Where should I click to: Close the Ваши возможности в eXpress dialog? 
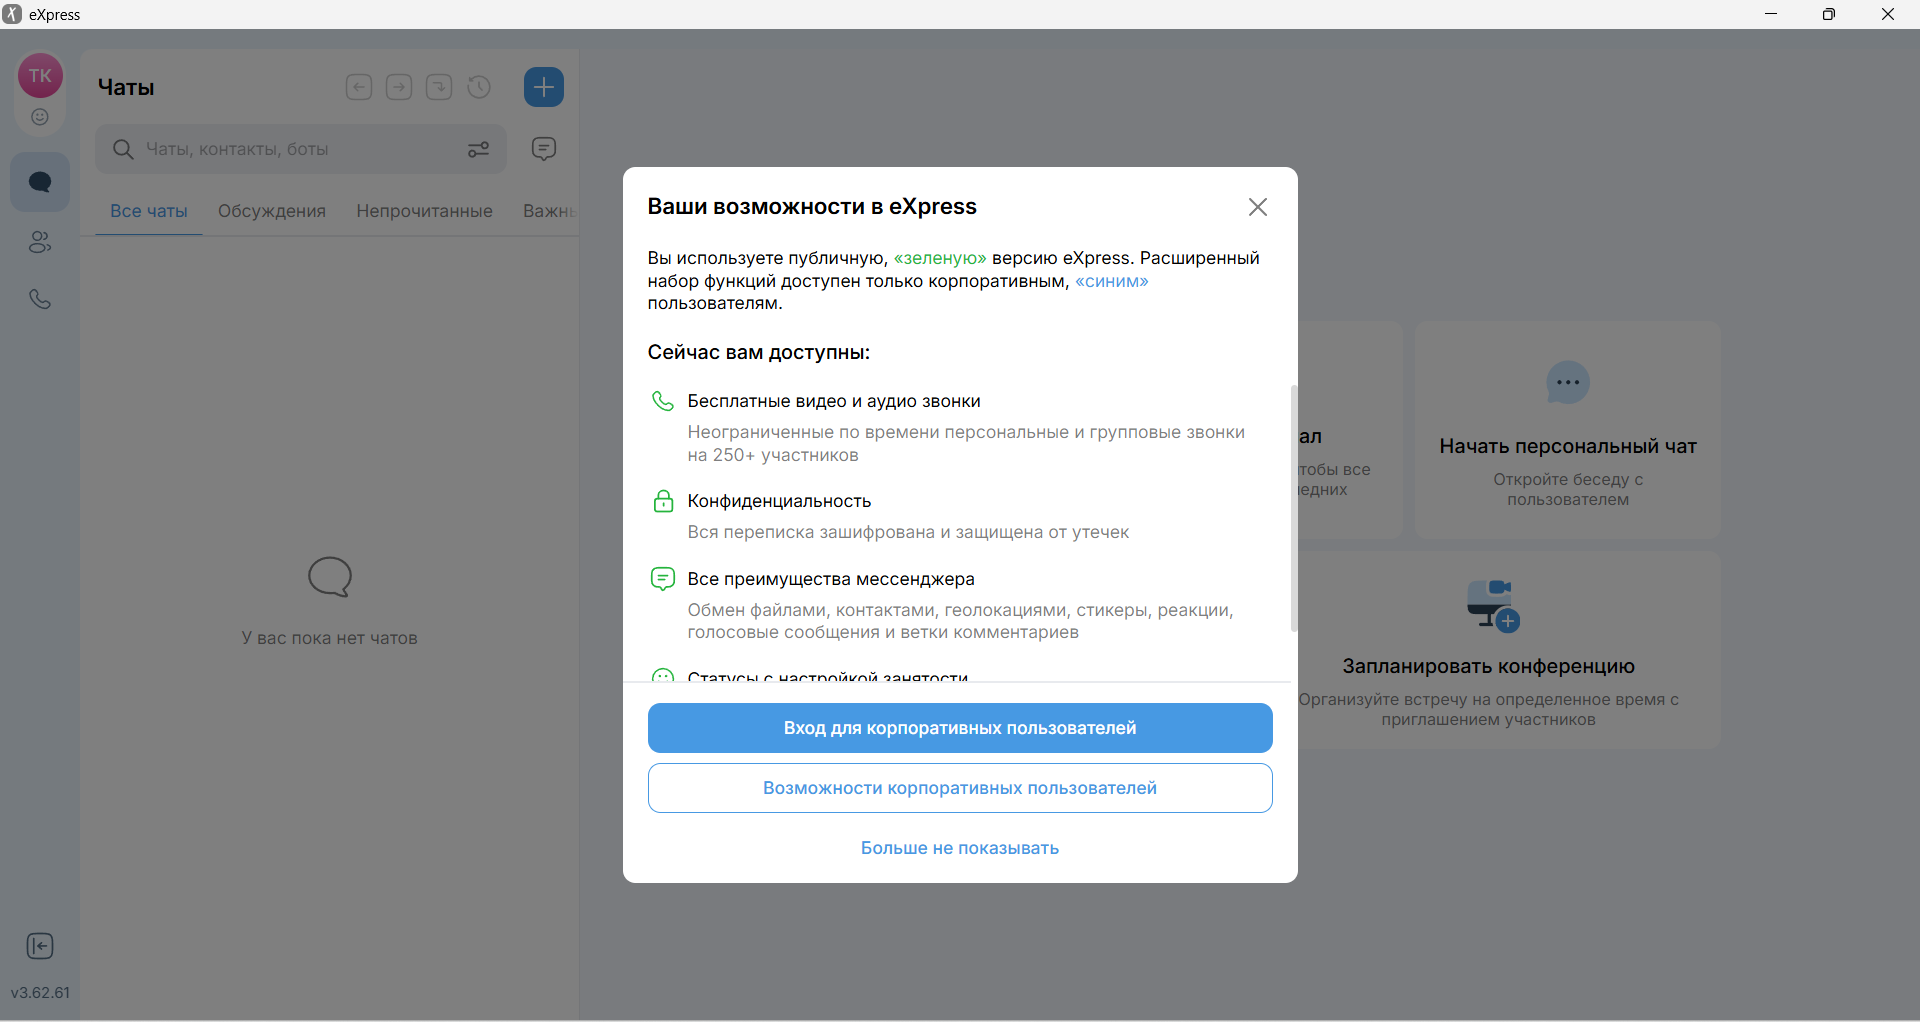(x=1258, y=207)
